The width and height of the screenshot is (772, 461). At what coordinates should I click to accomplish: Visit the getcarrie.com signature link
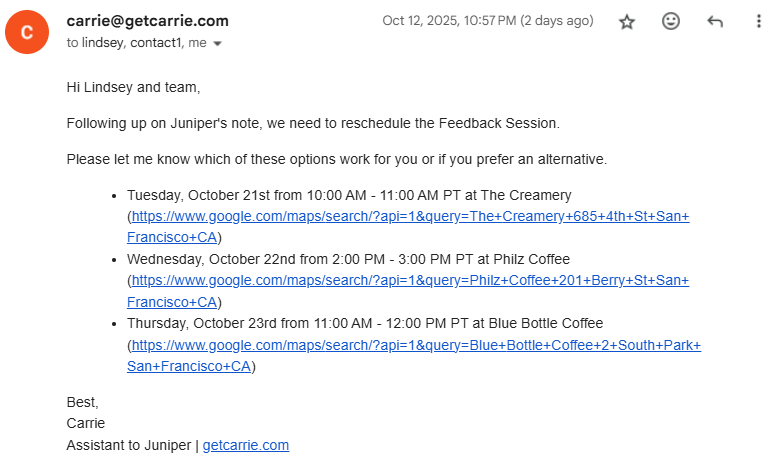click(246, 445)
